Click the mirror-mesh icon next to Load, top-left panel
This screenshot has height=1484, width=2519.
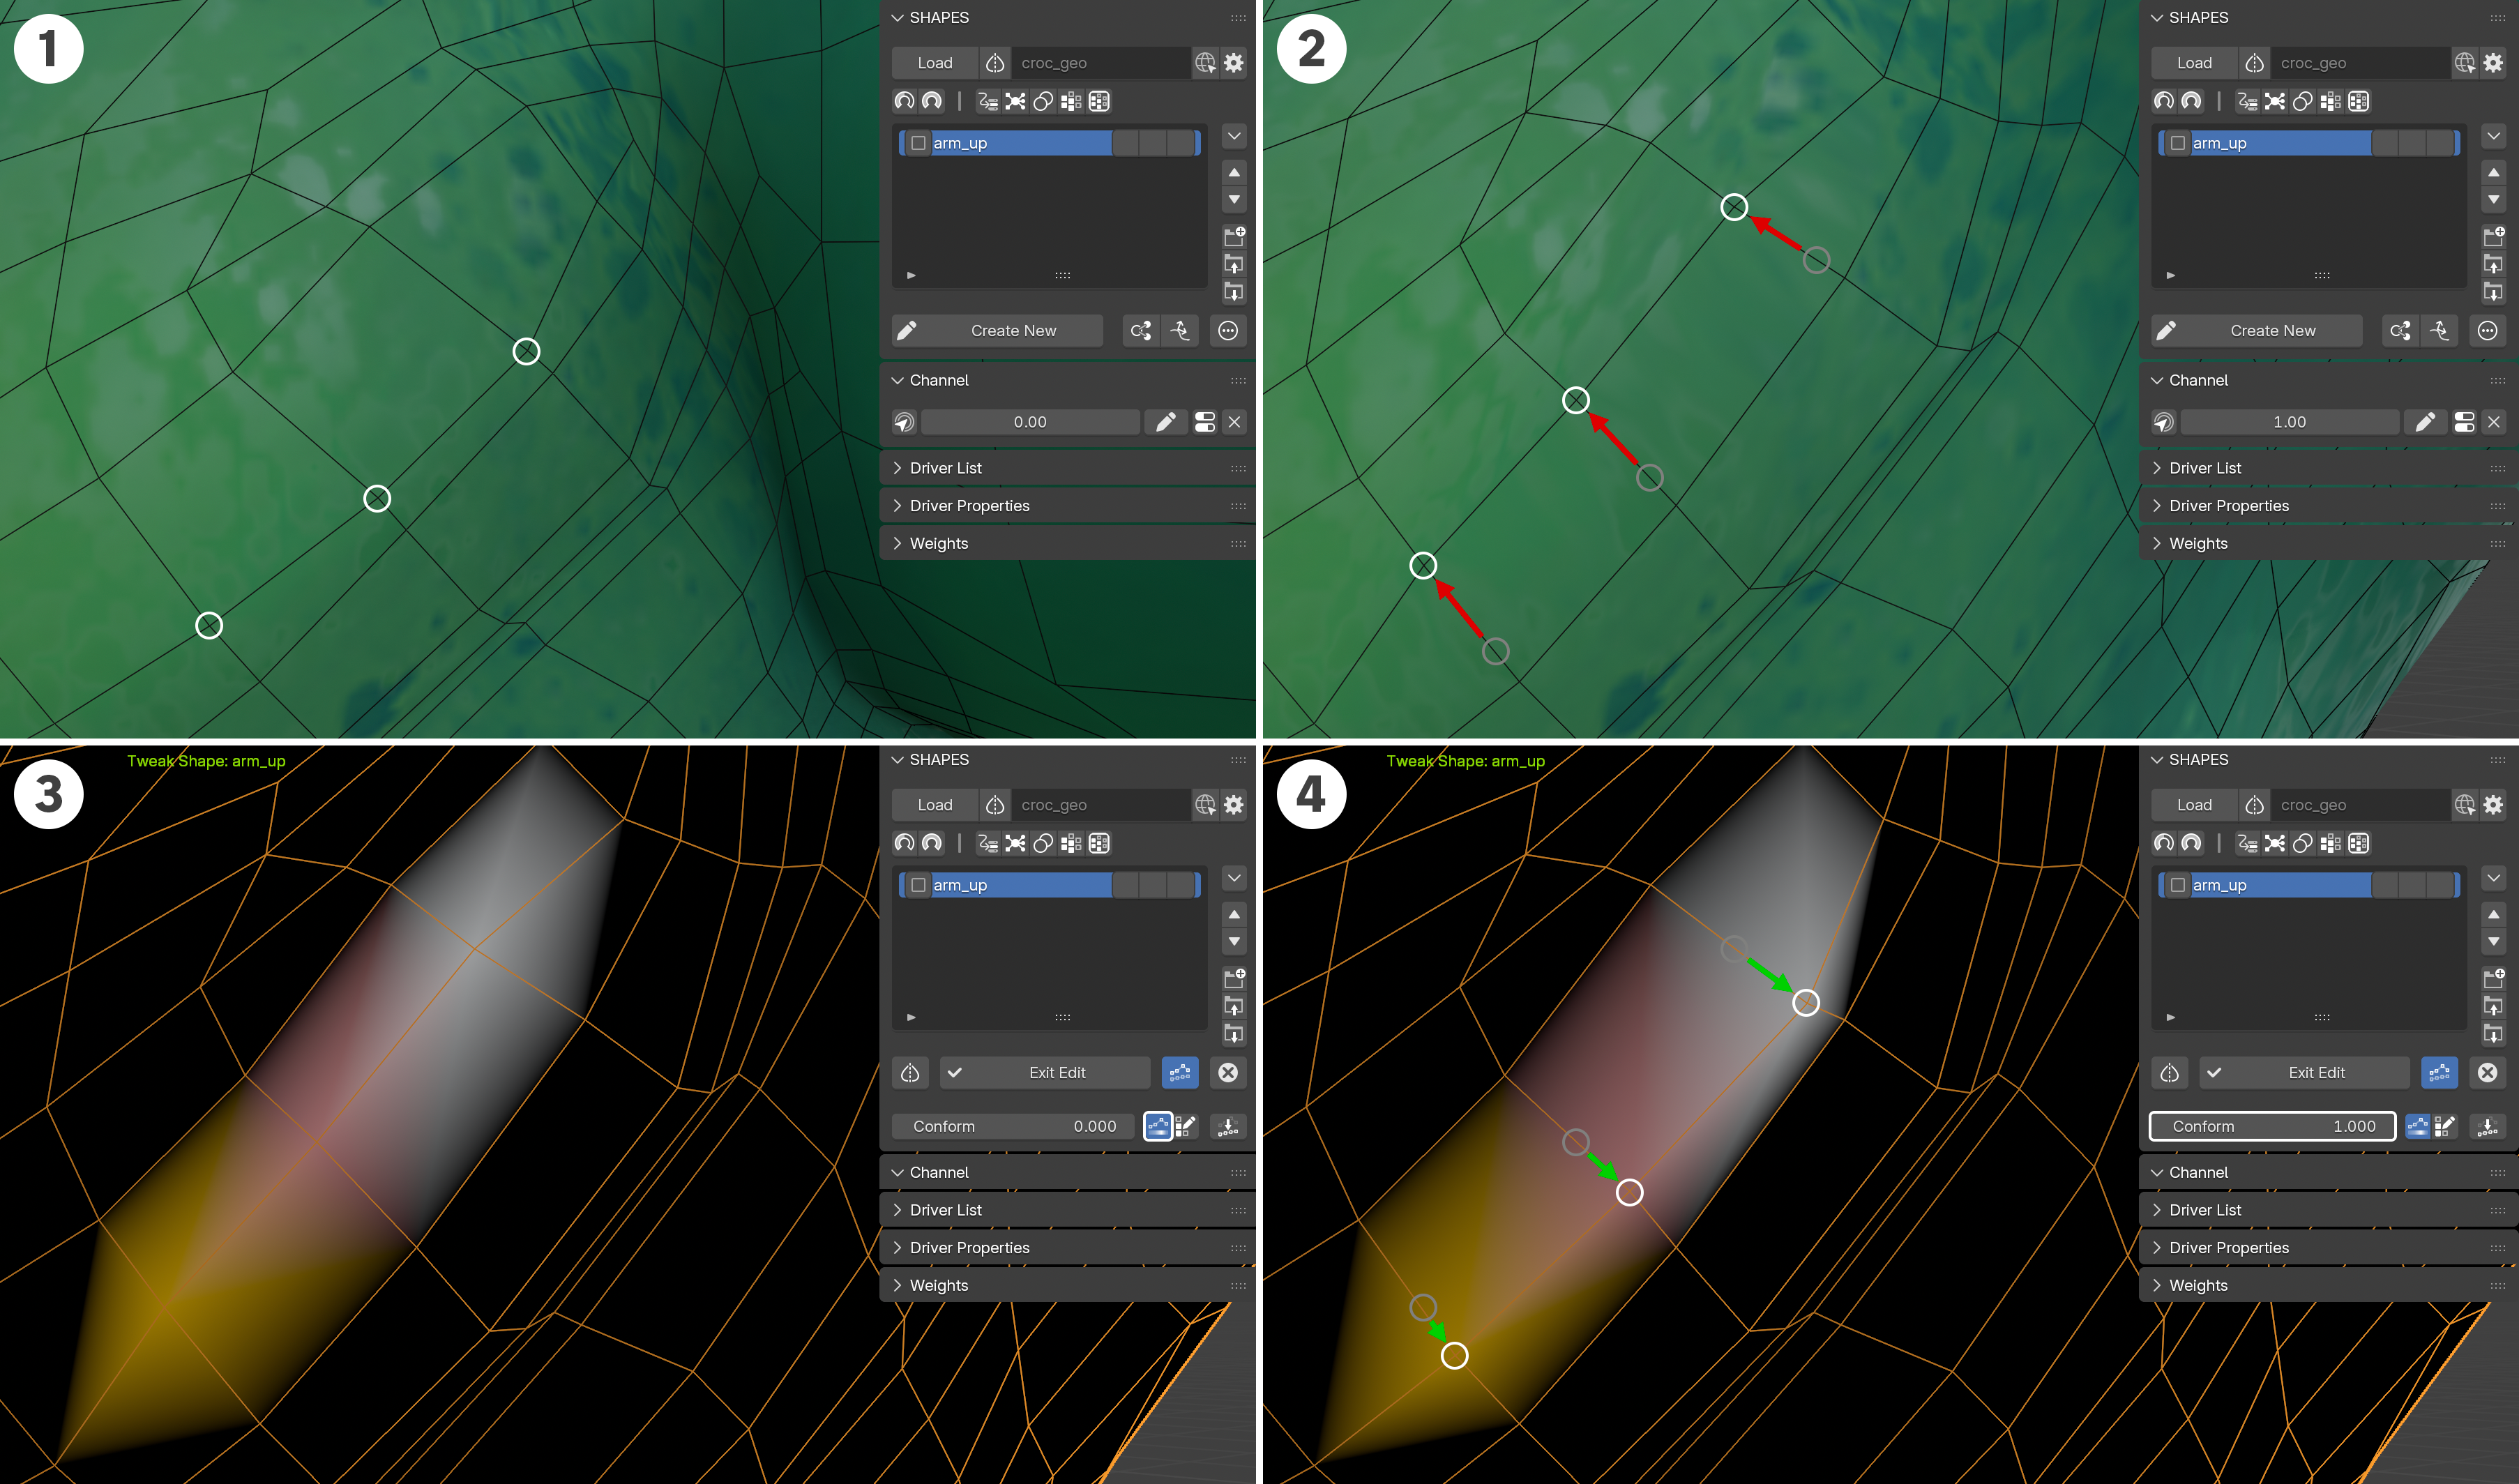pyautogui.click(x=995, y=63)
